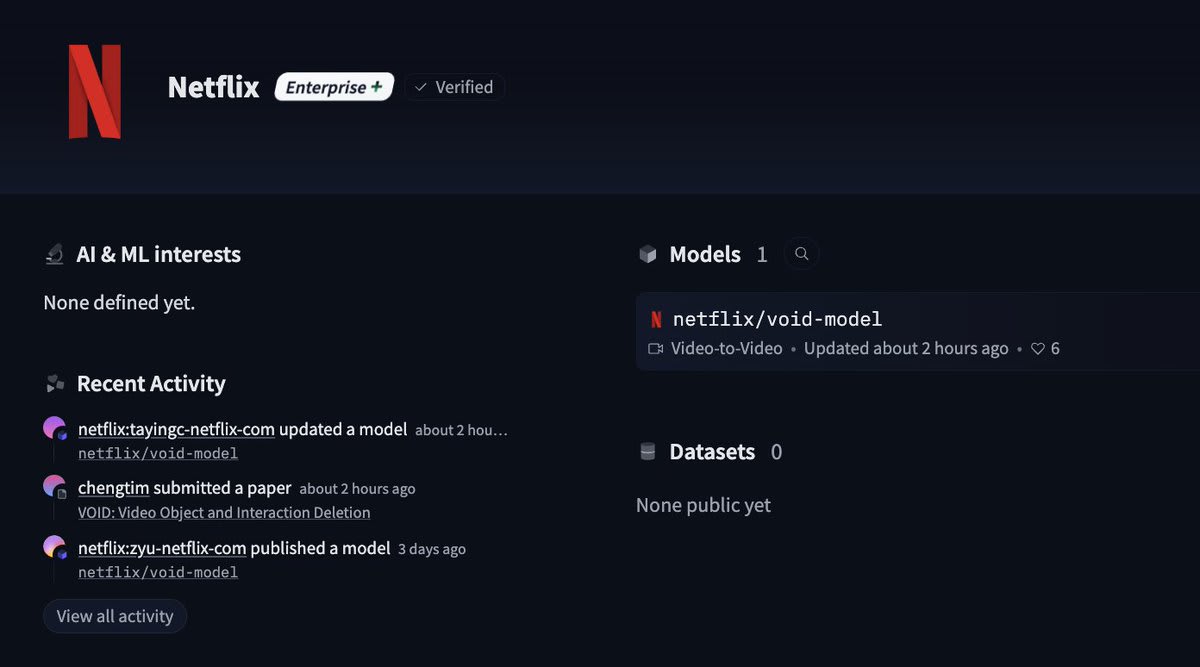
Task: Open the netflix/void-model model page
Action: pos(778,318)
